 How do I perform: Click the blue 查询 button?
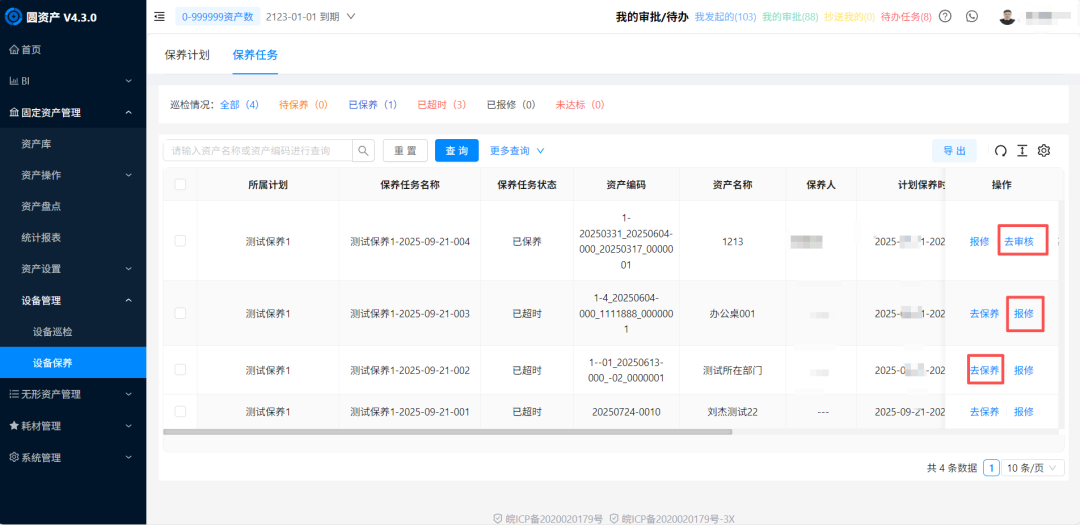click(x=457, y=151)
